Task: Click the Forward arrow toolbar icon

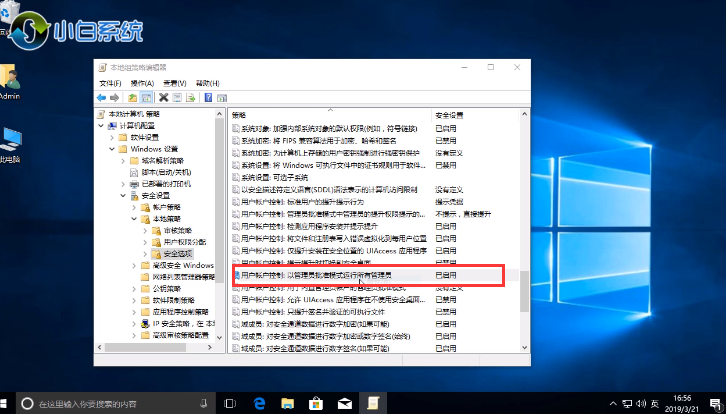Action: coord(115,97)
